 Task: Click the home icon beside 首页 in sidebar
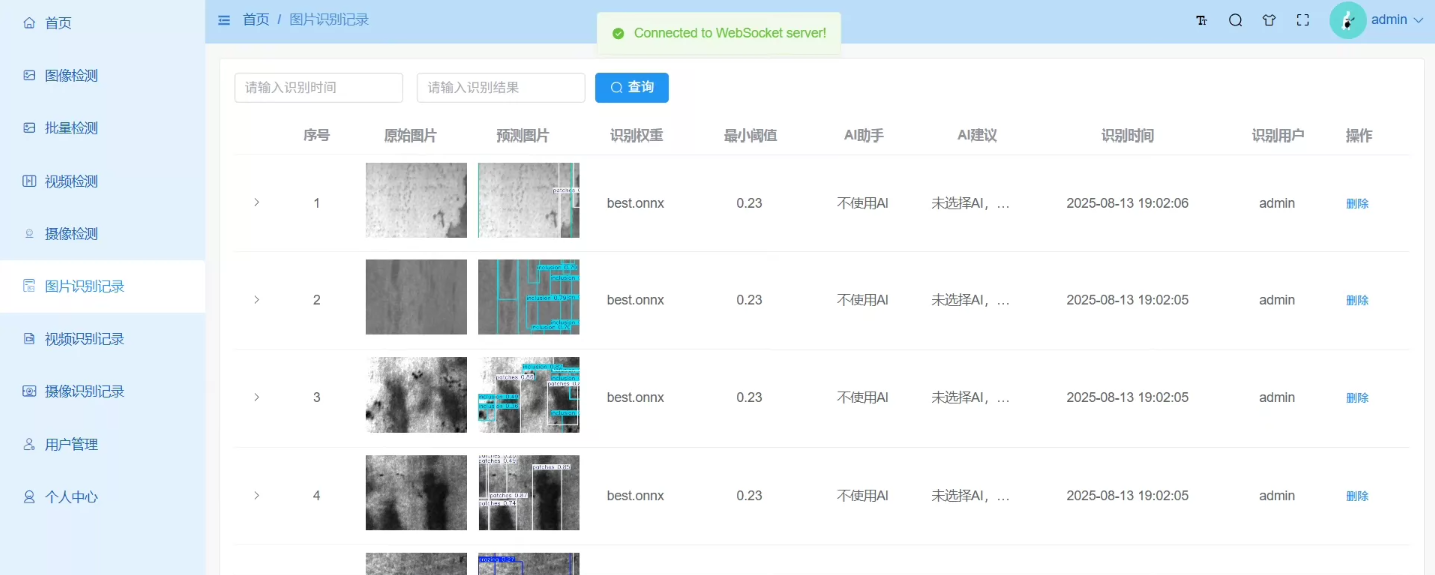click(29, 22)
